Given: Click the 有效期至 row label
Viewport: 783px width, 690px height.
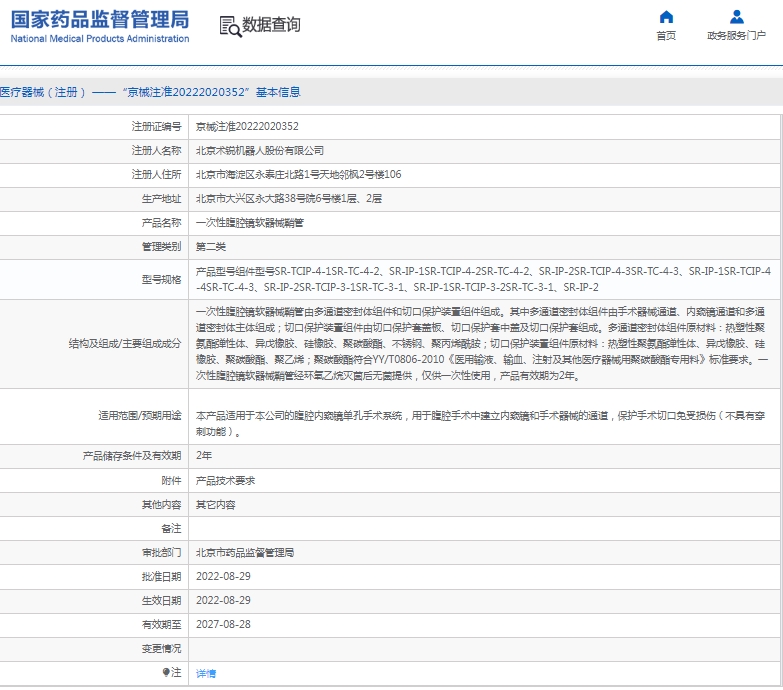Looking at the screenshot, I should click(x=161, y=624).
